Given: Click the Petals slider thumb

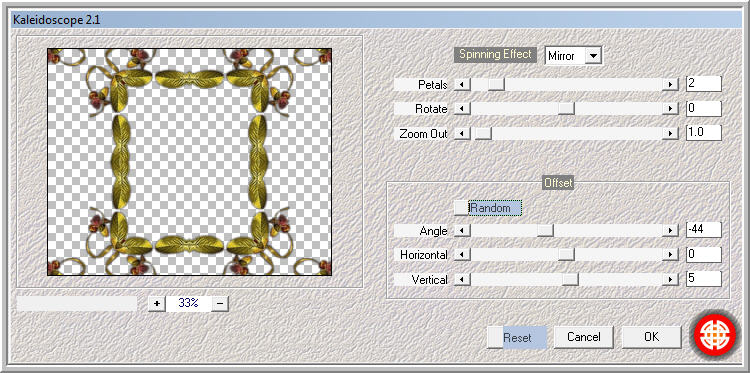Looking at the screenshot, I should tap(496, 85).
